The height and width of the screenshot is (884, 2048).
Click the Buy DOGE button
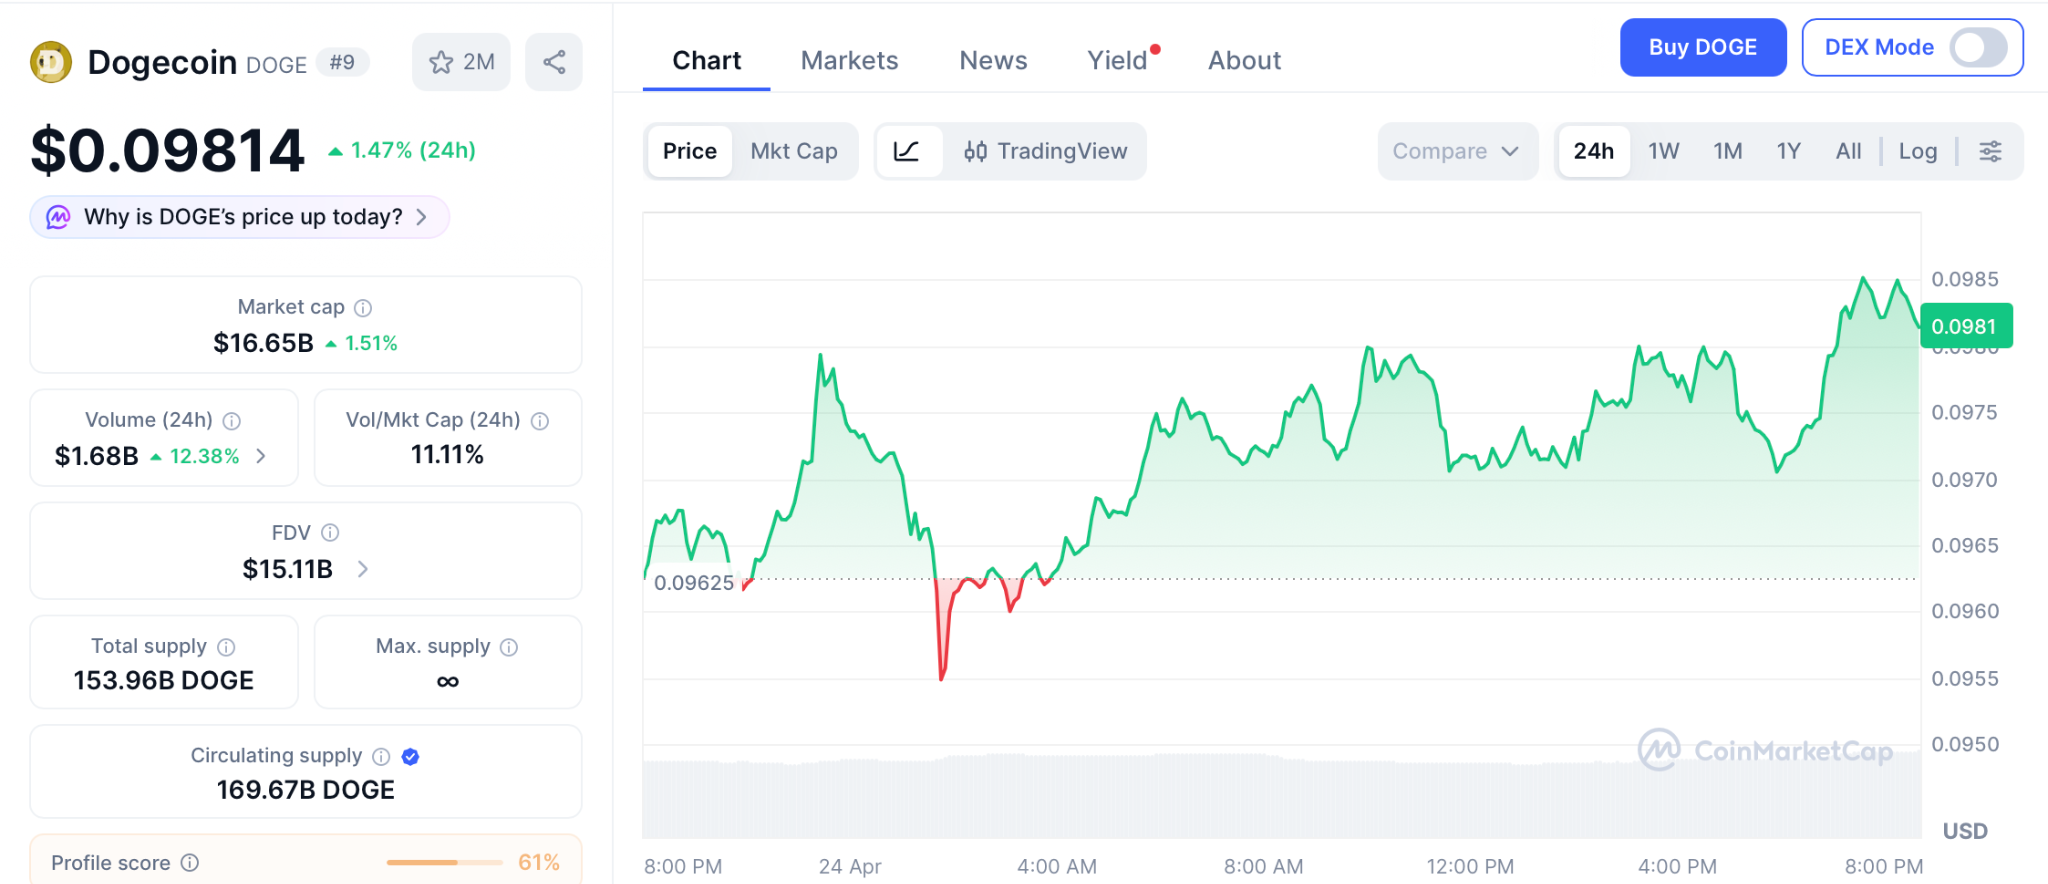[1702, 47]
